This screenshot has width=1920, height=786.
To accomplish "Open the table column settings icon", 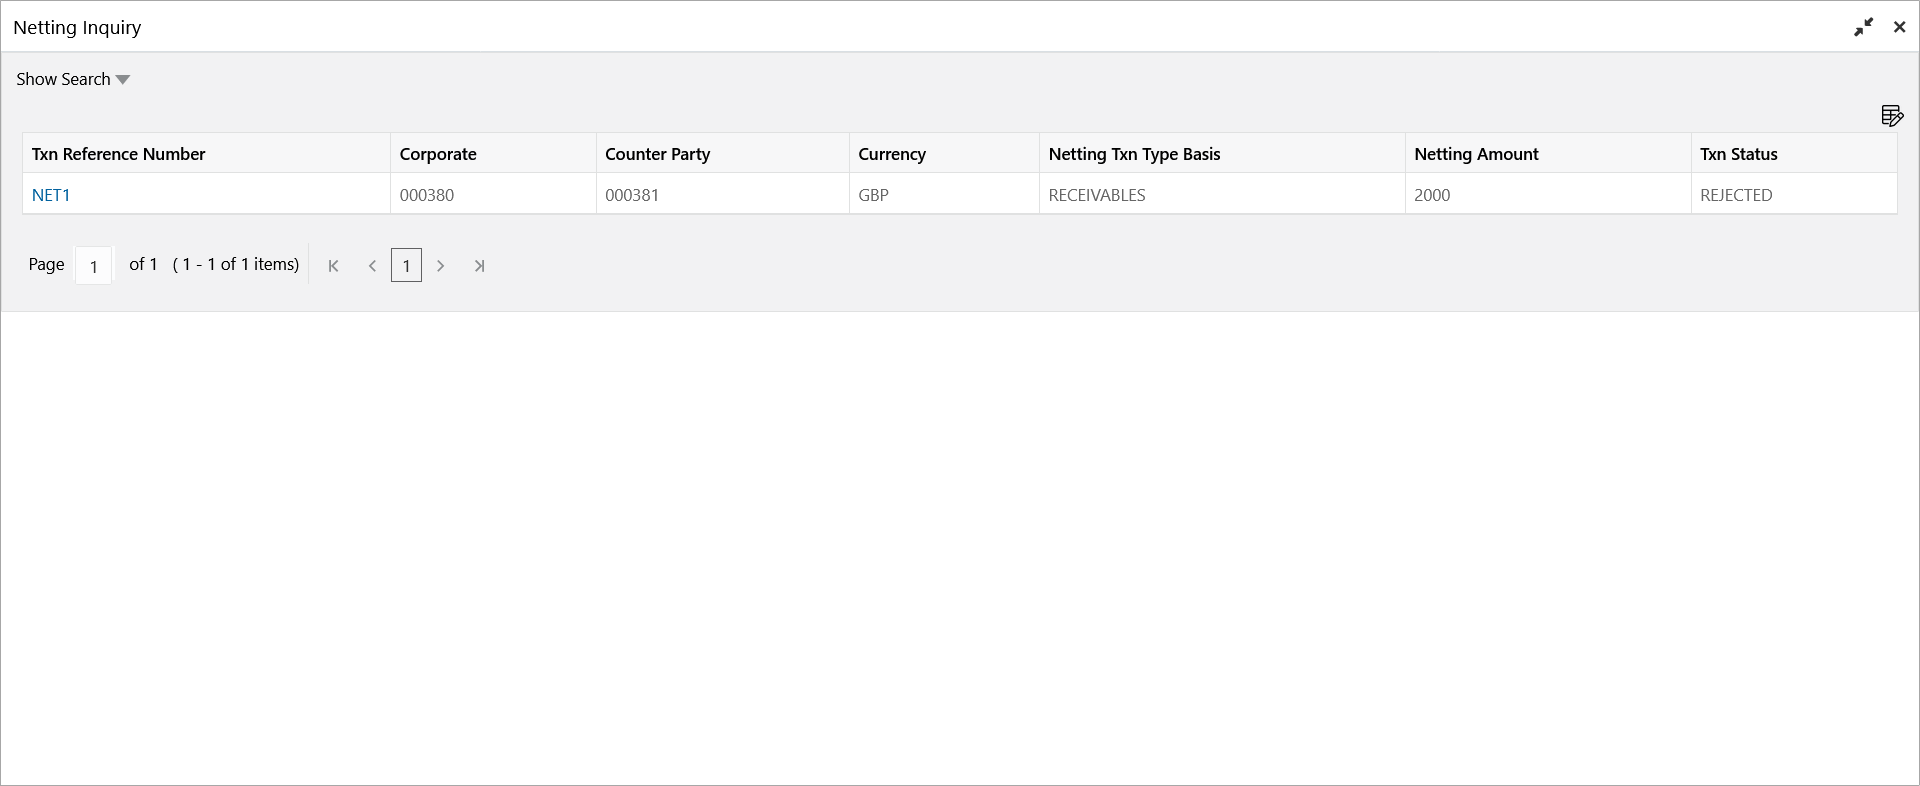I will coord(1891,116).
